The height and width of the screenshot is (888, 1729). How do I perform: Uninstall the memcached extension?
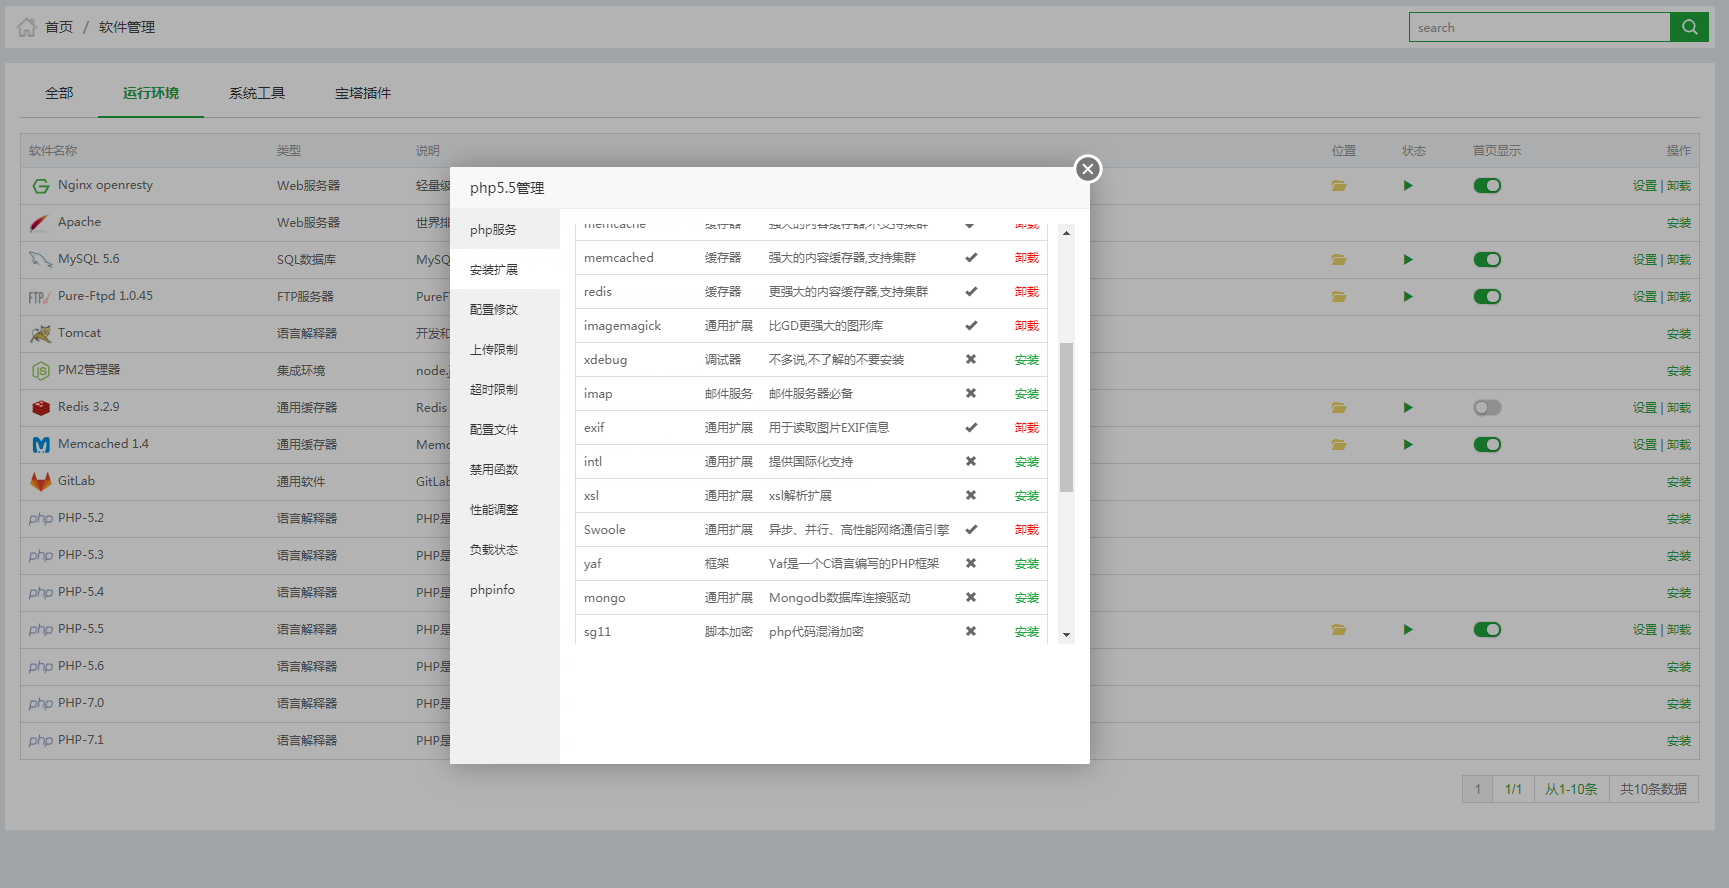click(x=1027, y=258)
